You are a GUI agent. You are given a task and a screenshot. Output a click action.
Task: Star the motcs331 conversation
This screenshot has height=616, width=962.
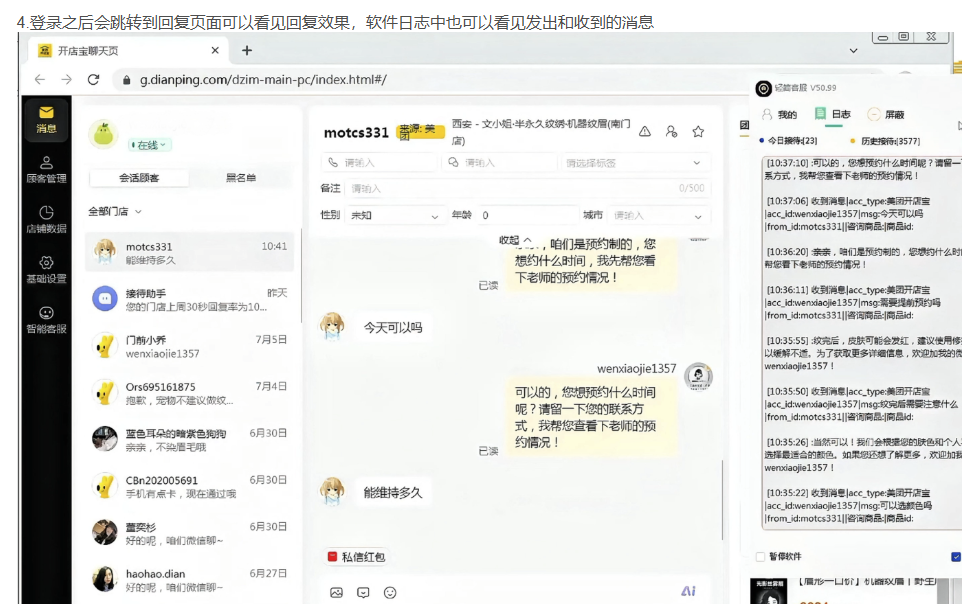698,131
